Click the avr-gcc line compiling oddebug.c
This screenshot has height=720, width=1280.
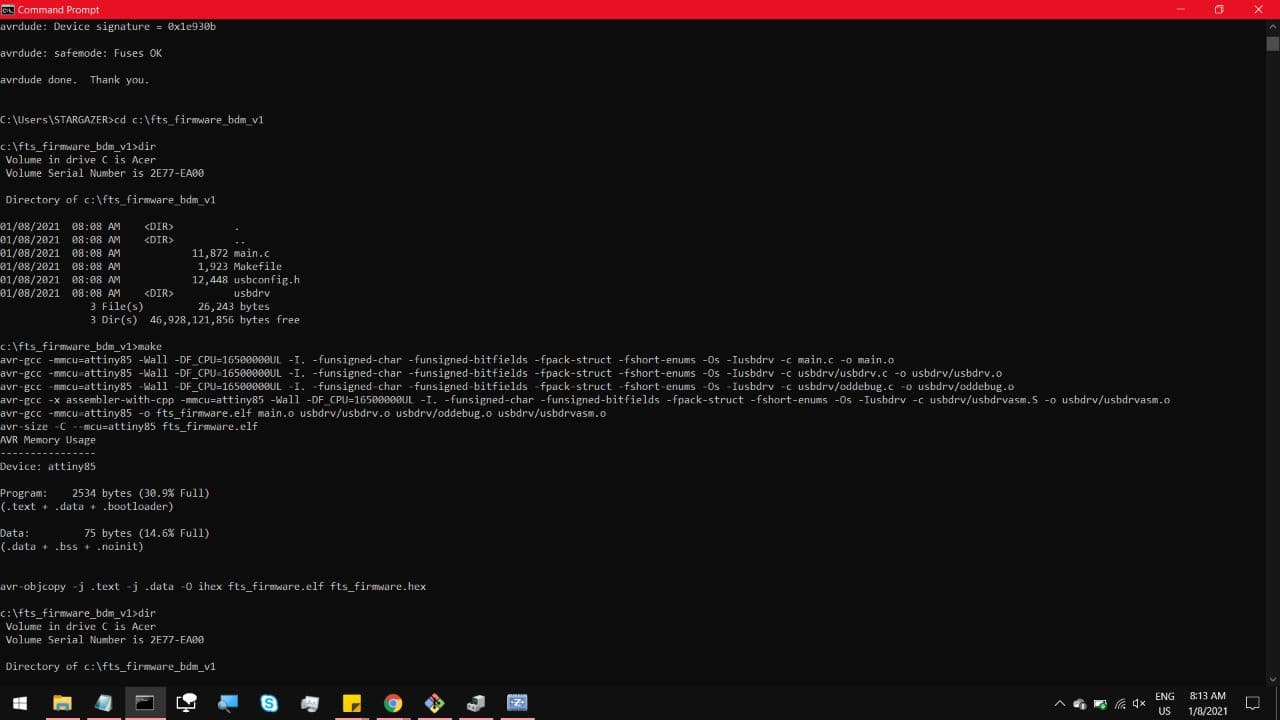(507, 386)
